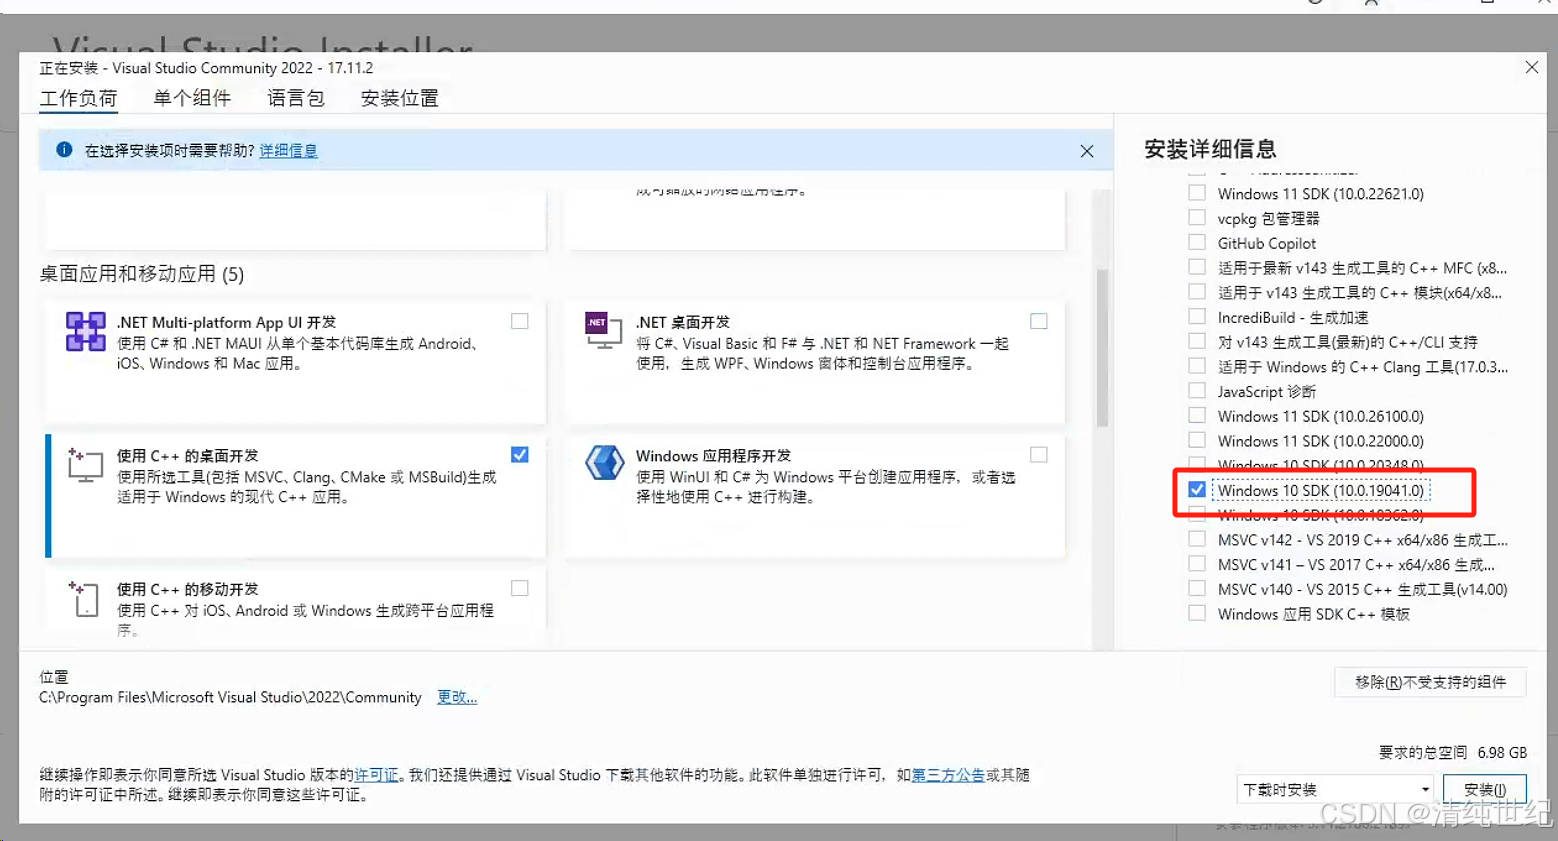
Task: Switch to the 工作负荷 tab
Action: click(x=79, y=98)
